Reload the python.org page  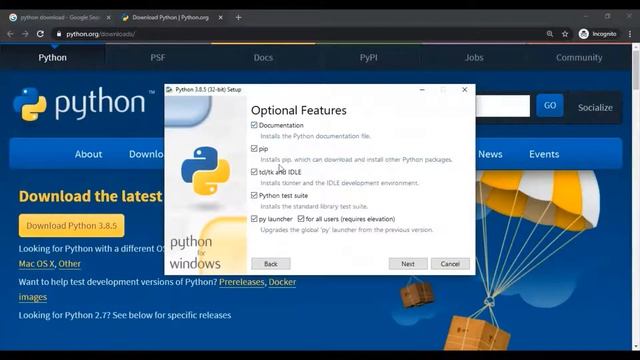click(40, 34)
